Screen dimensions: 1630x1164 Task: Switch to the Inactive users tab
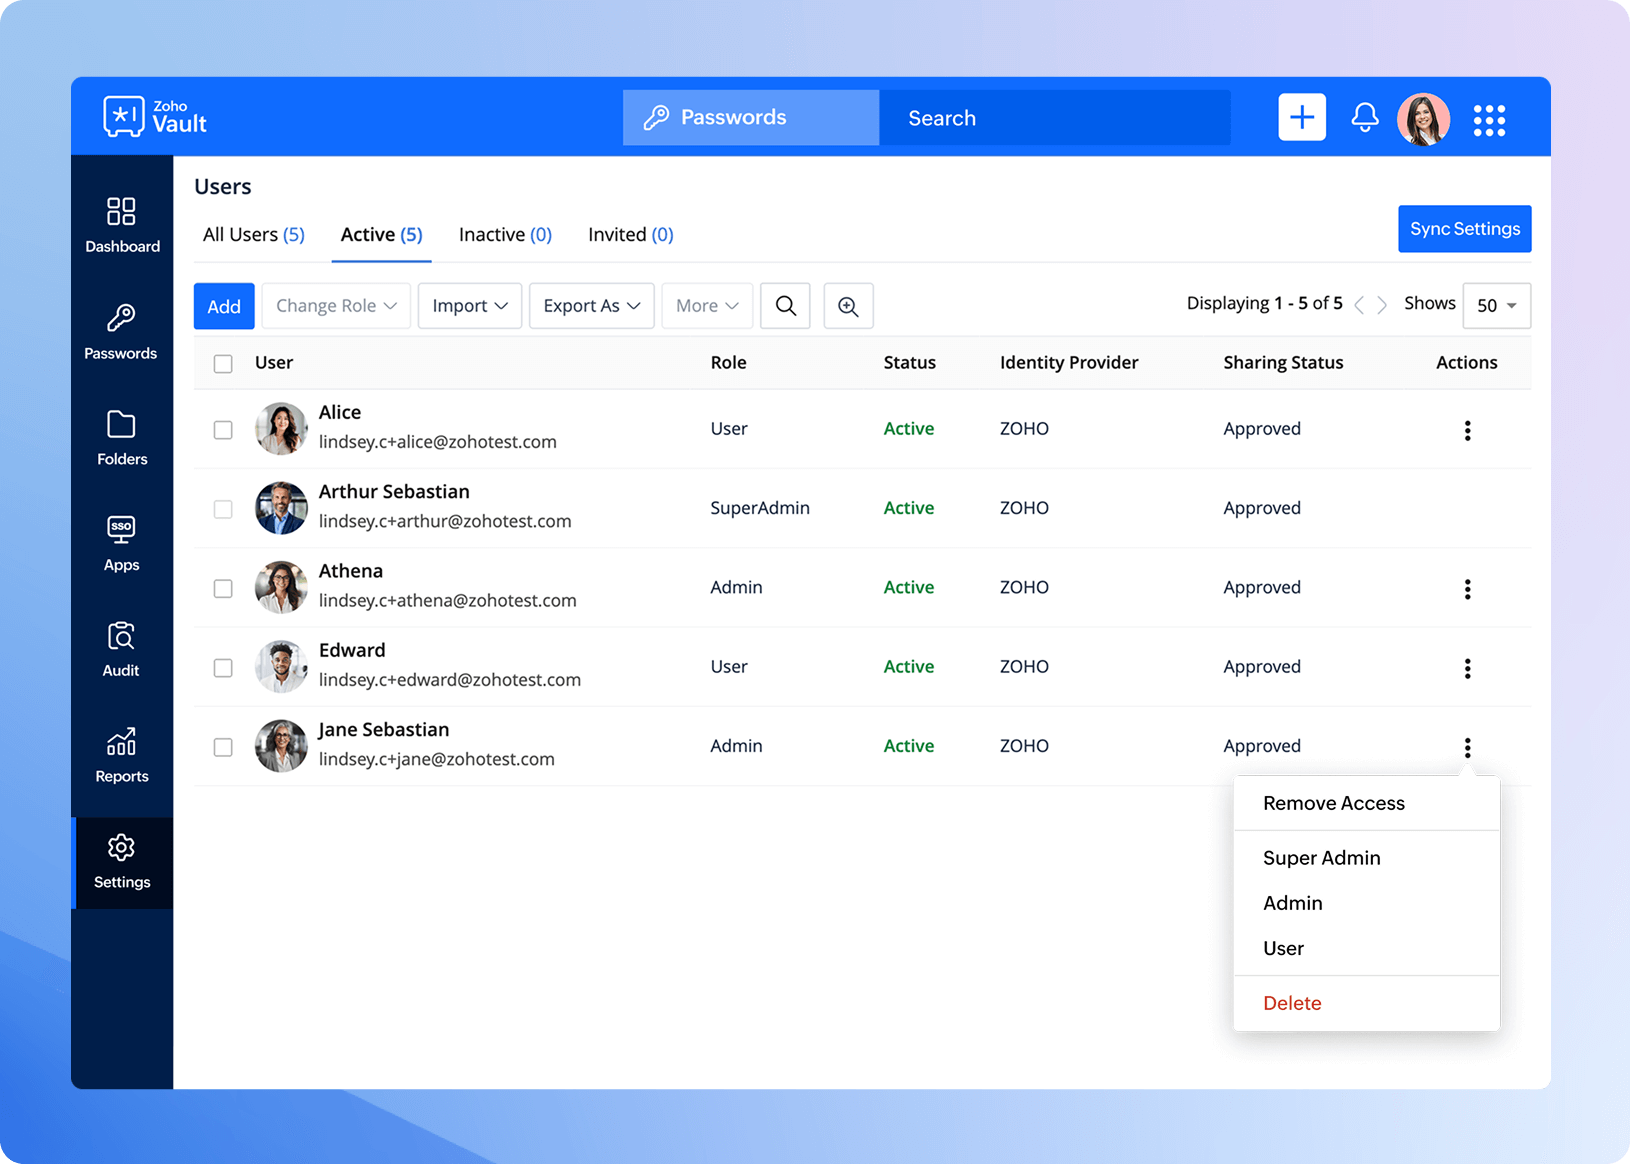504,234
